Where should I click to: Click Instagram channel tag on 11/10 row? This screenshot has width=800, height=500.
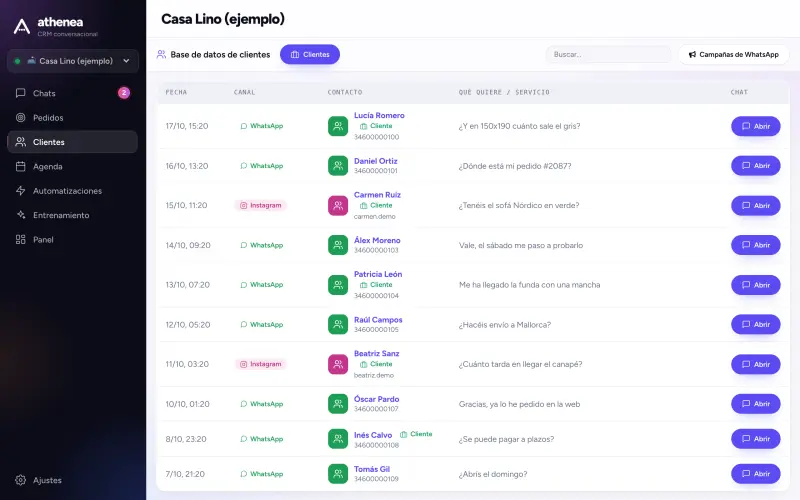(261, 364)
